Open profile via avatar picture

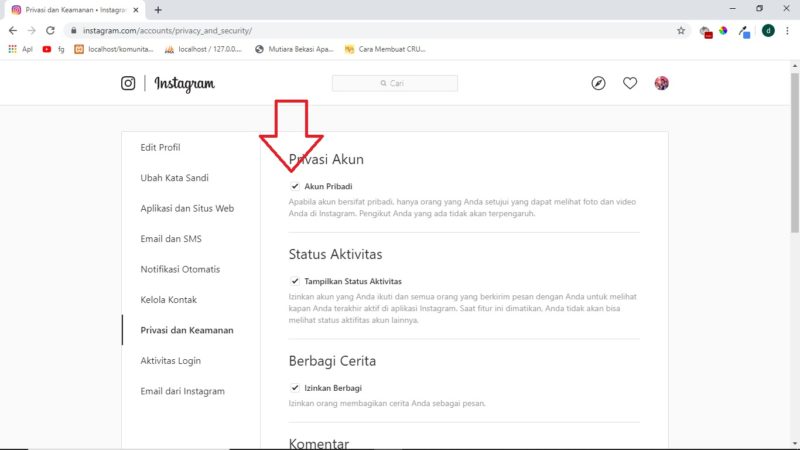662,83
